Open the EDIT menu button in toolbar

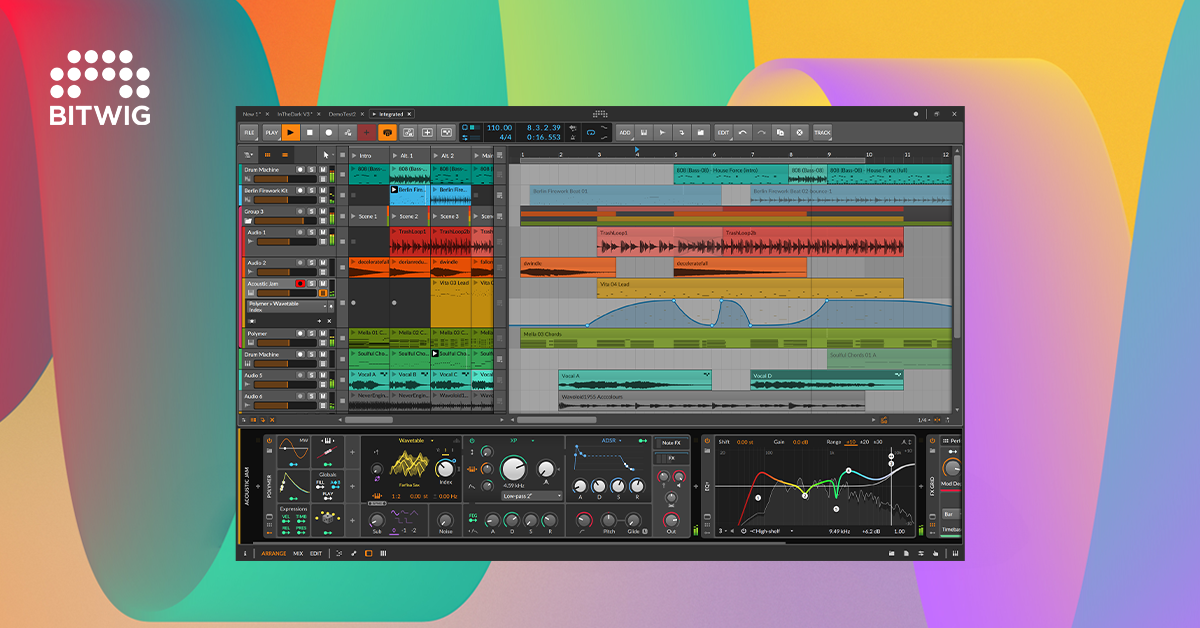pos(723,132)
